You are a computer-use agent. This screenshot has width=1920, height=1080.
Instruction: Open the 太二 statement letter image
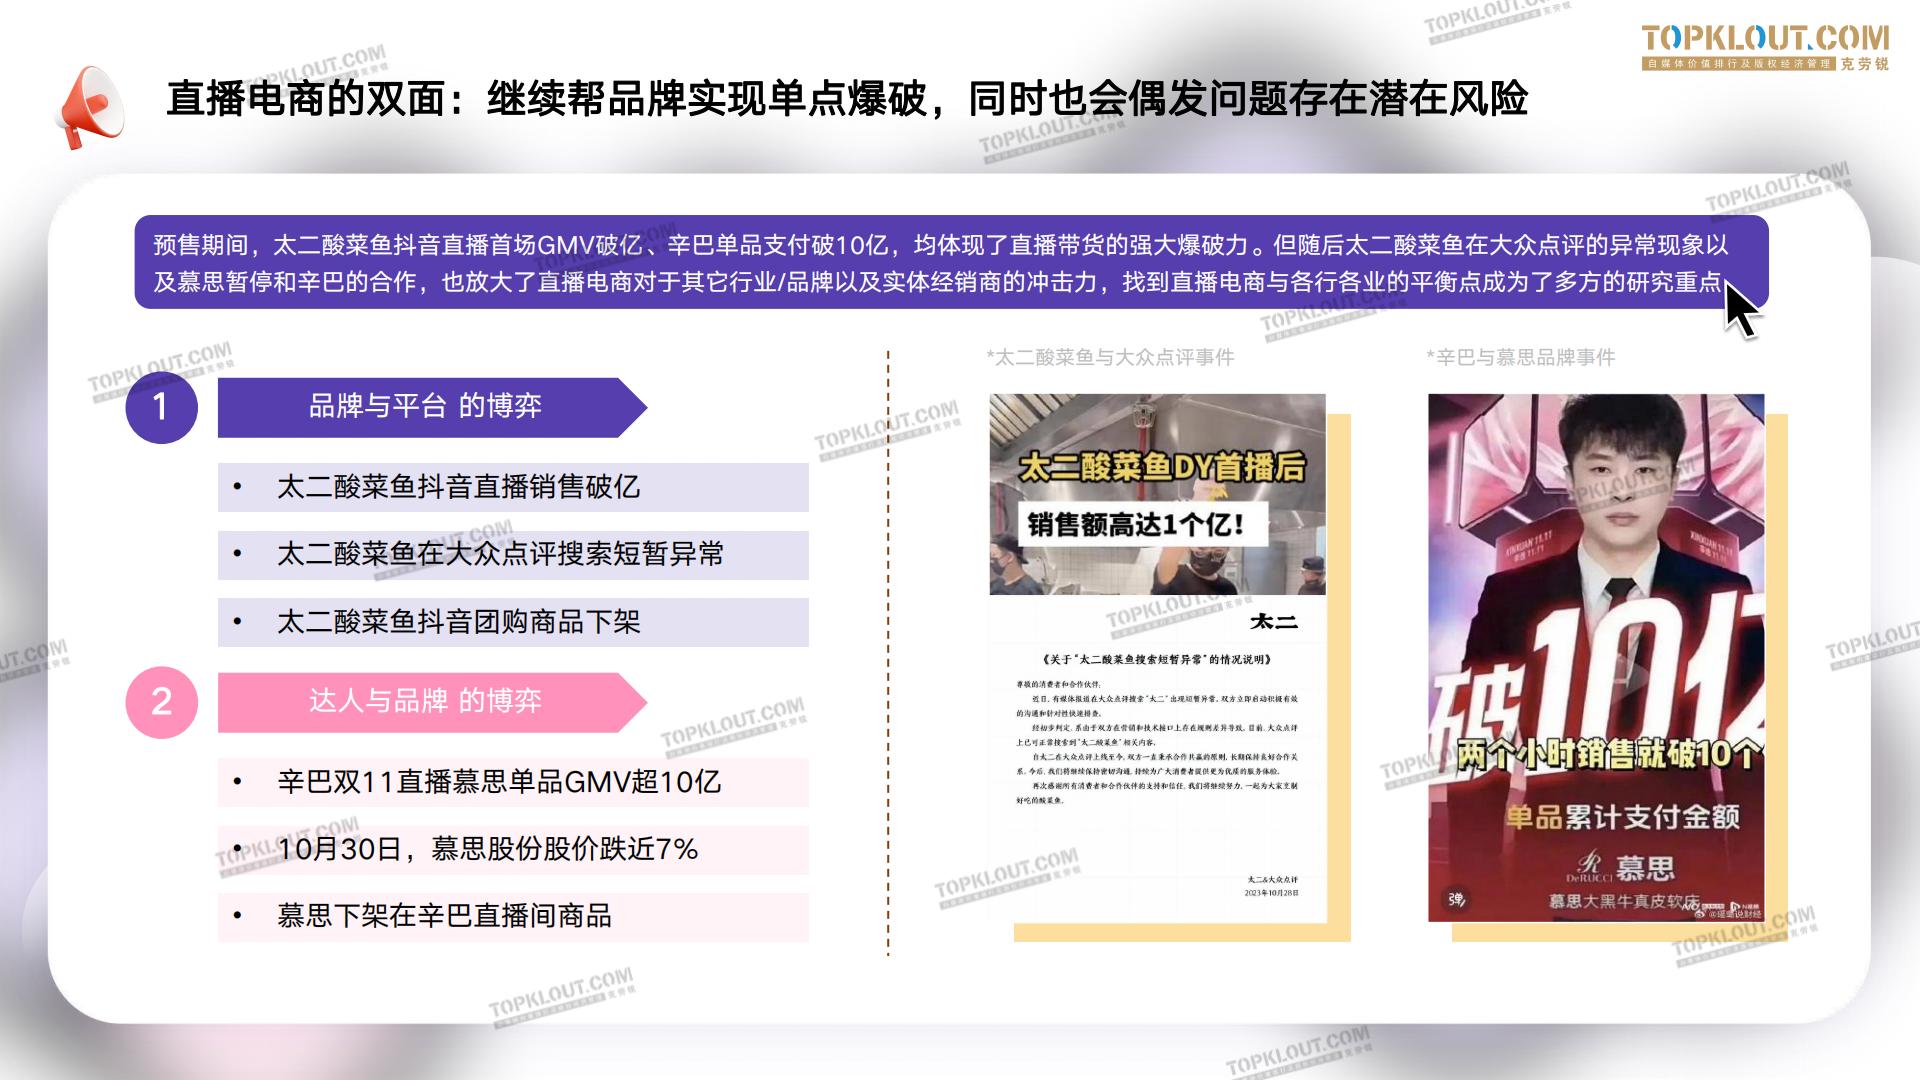click(1157, 758)
